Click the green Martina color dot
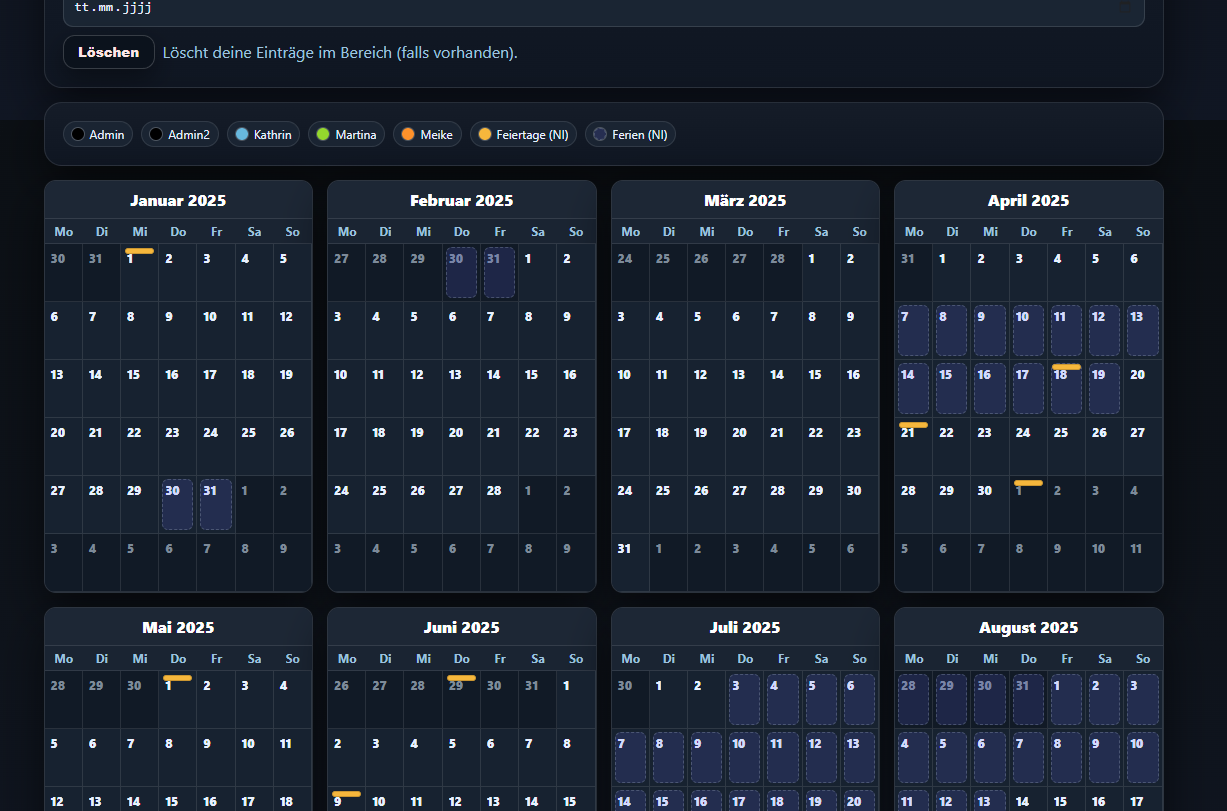This screenshot has width=1227, height=811. click(323, 134)
